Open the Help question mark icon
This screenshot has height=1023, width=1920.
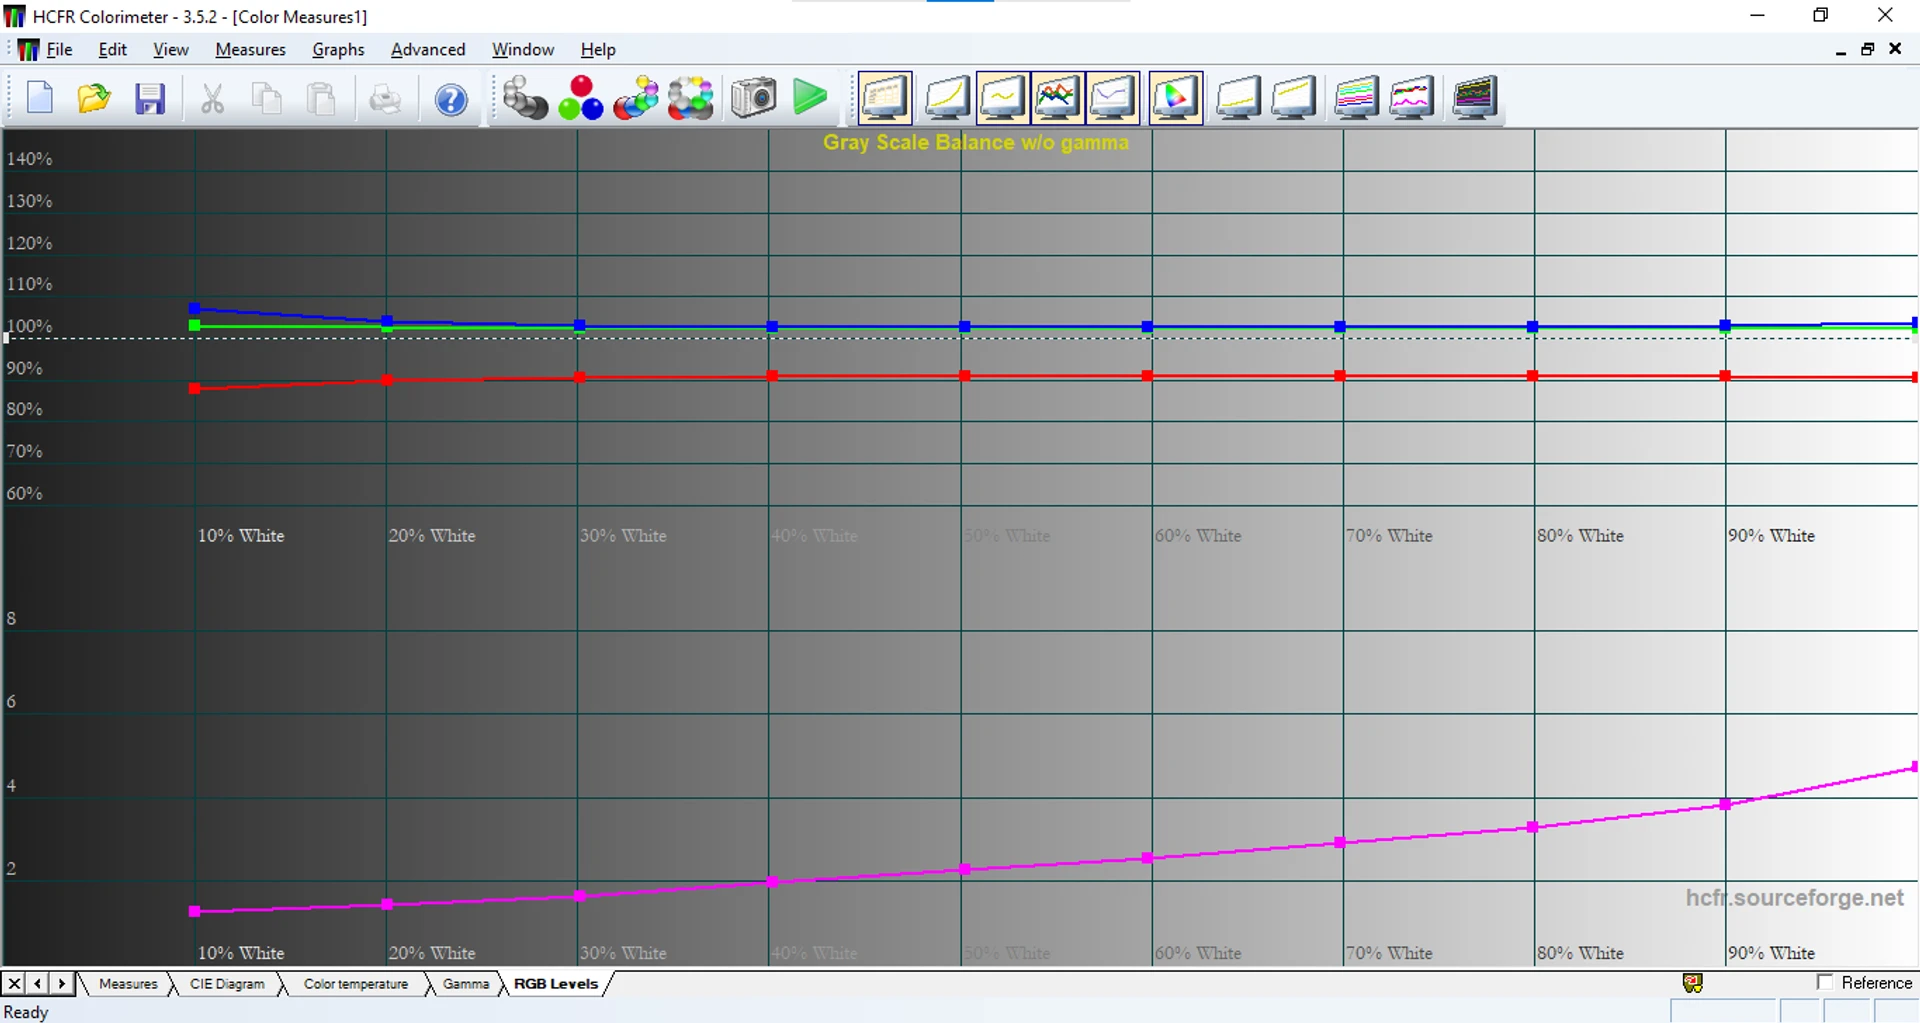[451, 98]
